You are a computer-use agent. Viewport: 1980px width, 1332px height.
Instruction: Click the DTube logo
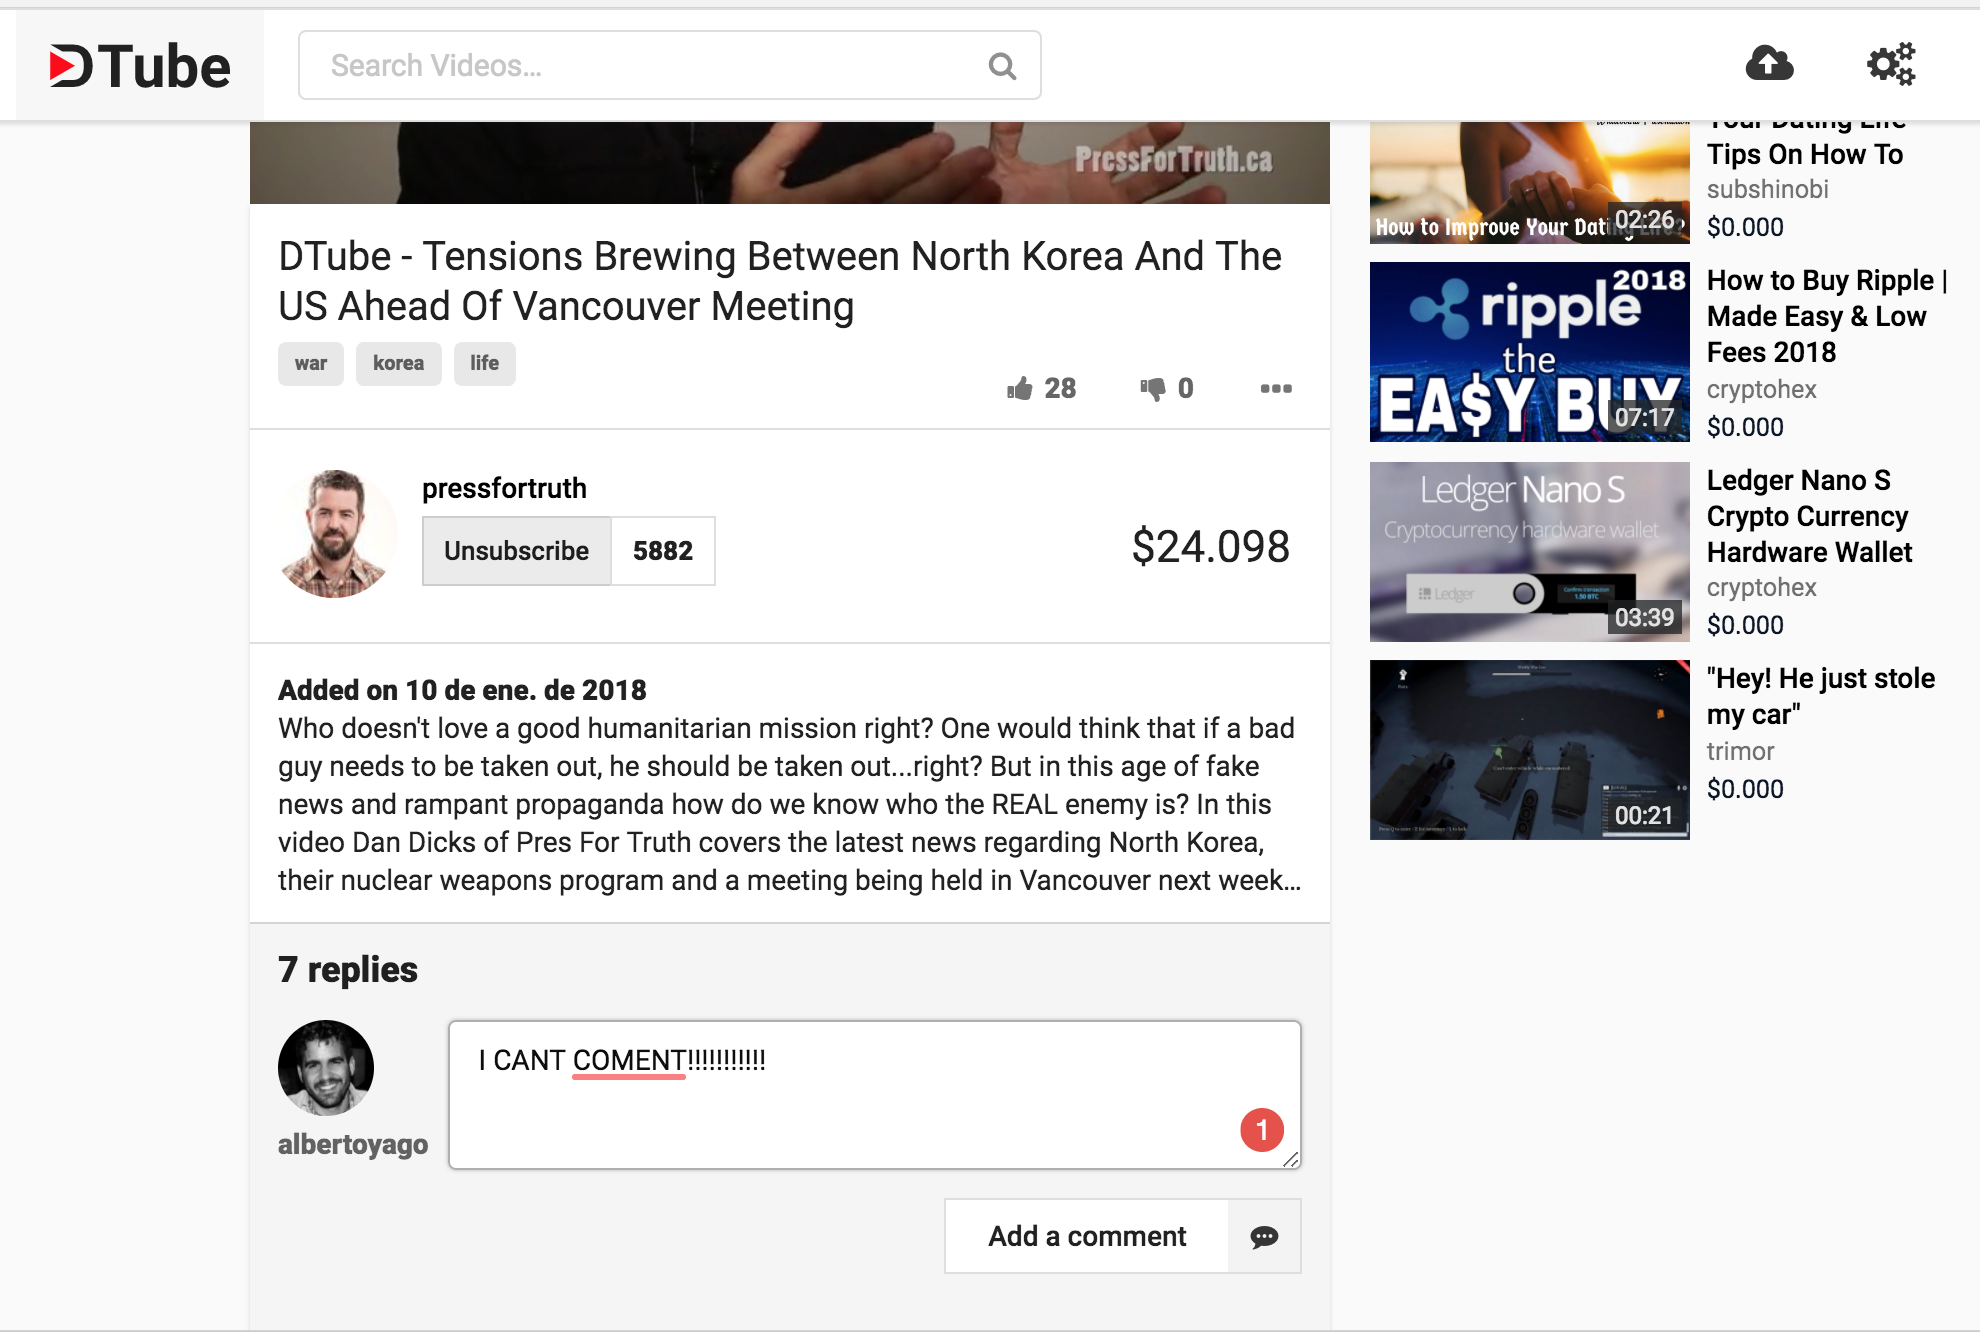tap(140, 67)
